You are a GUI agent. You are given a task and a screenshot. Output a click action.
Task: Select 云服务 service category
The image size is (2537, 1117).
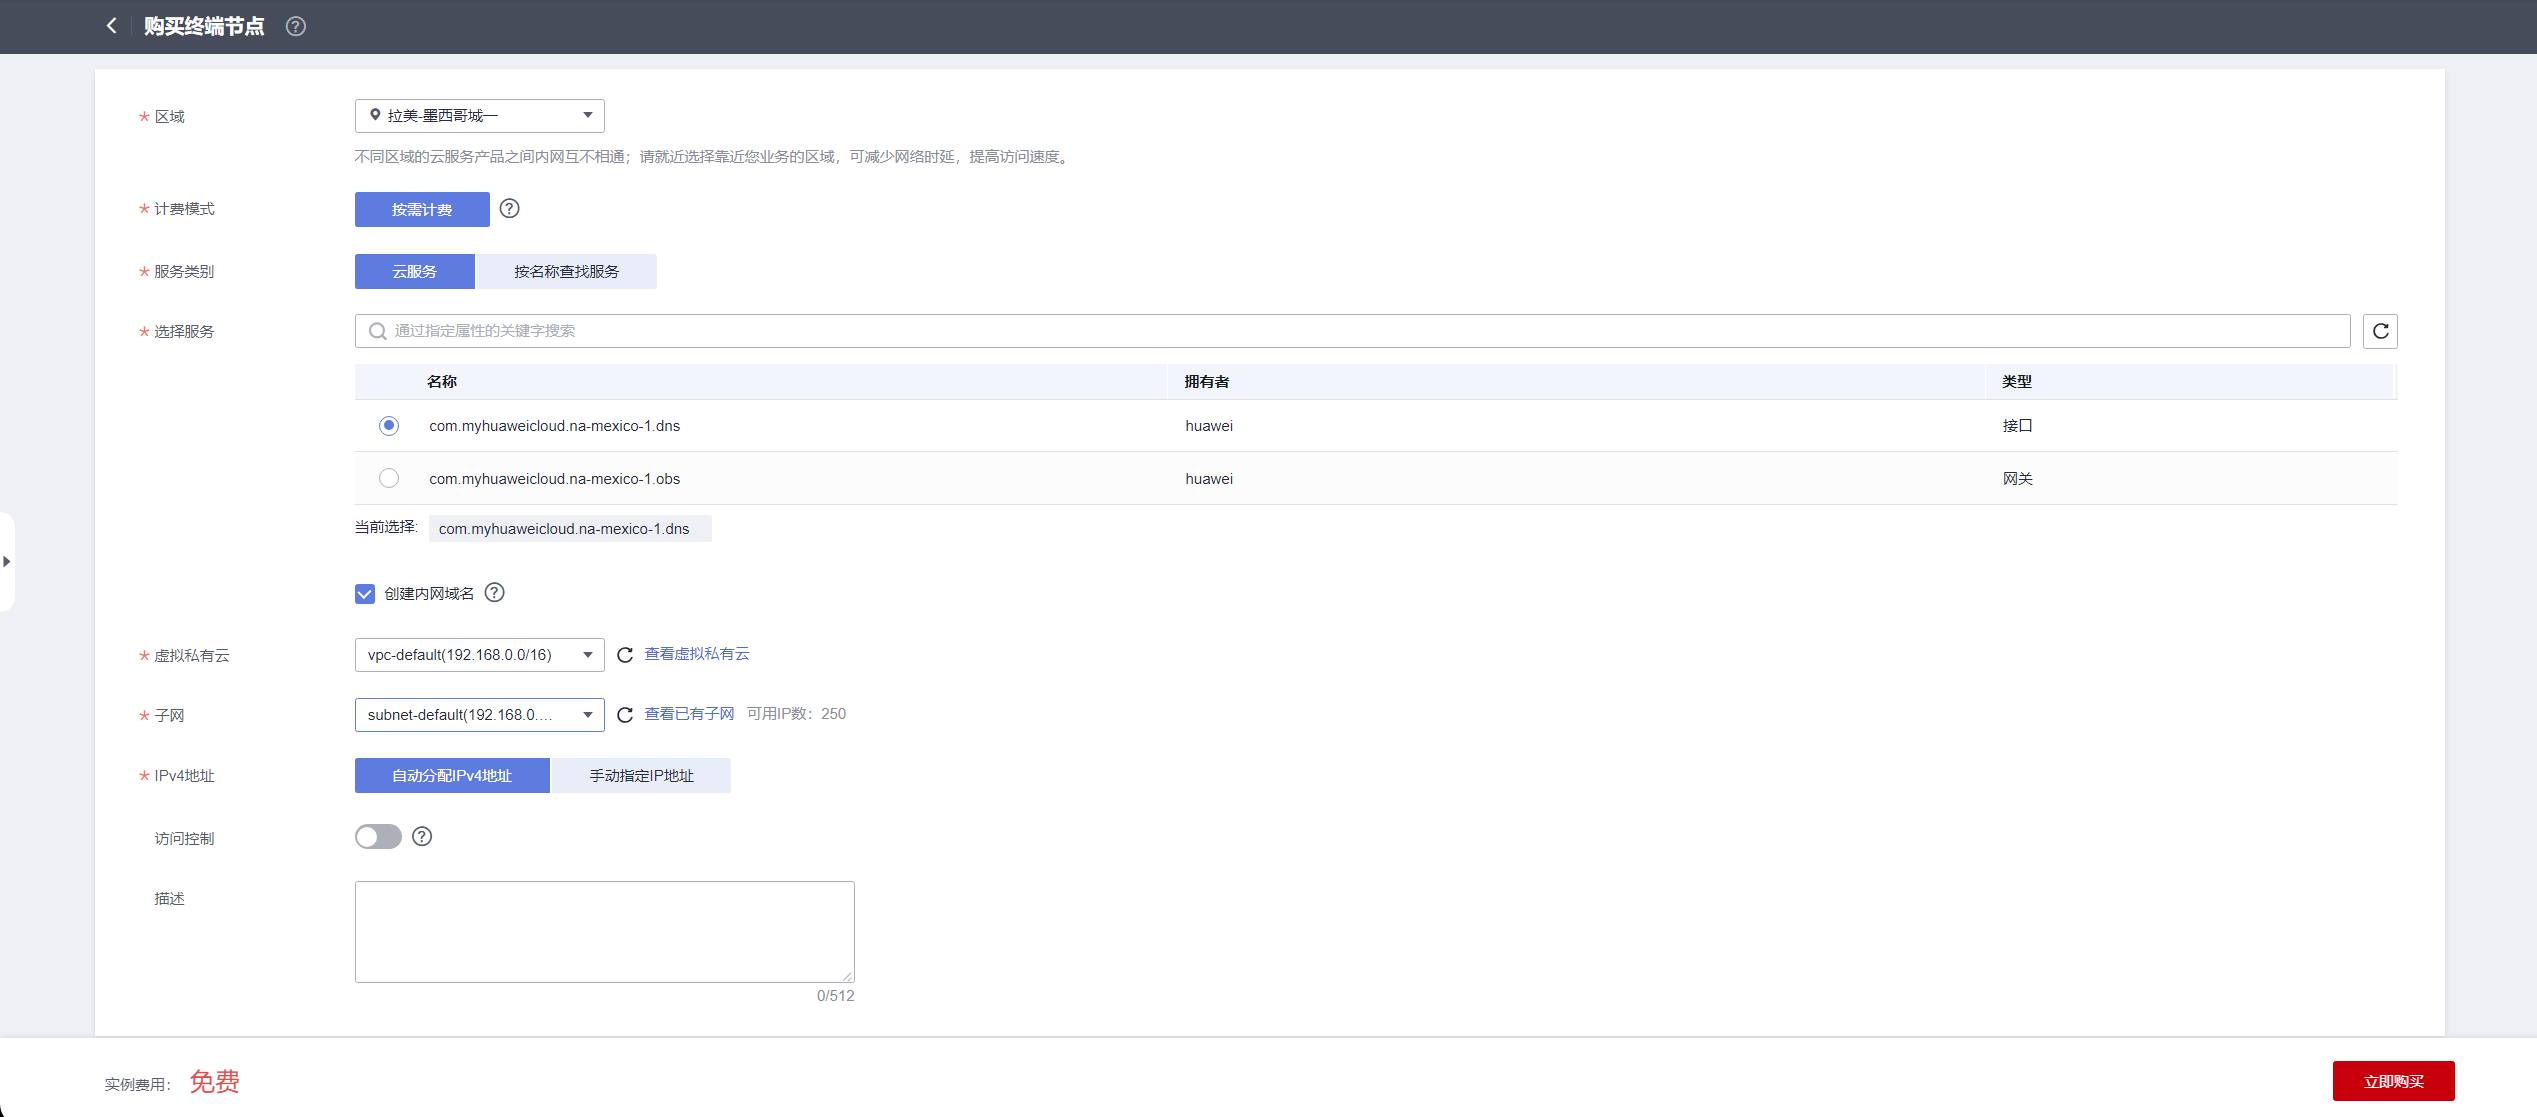(415, 271)
